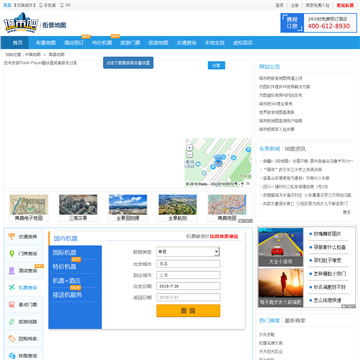Click the 中国地图 breadcrumb link
The height and width of the screenshot is (360, 360).
33,54
